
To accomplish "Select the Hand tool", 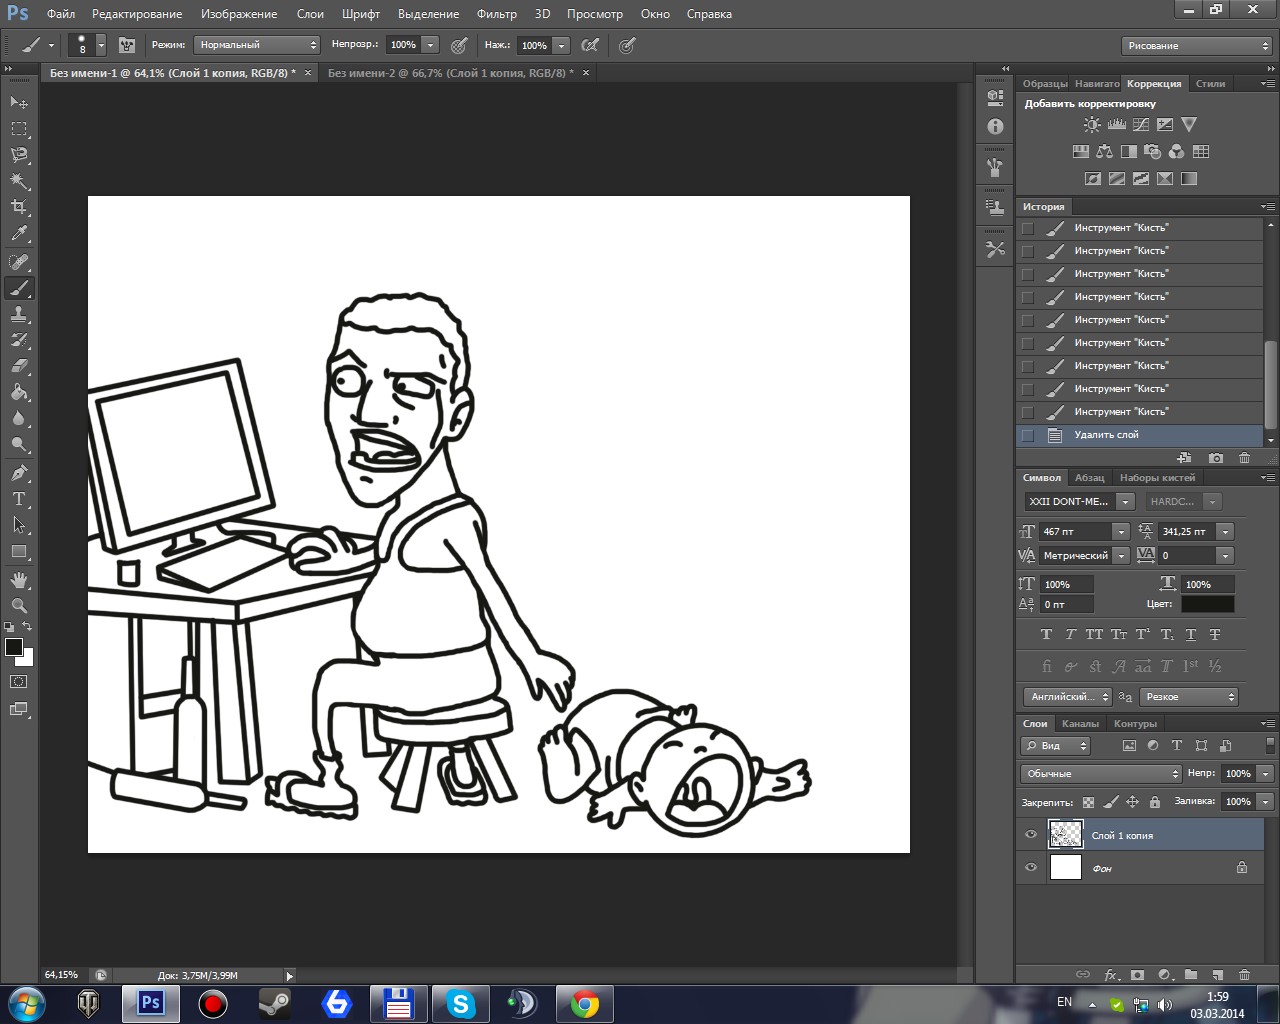I will pos(19,580).
